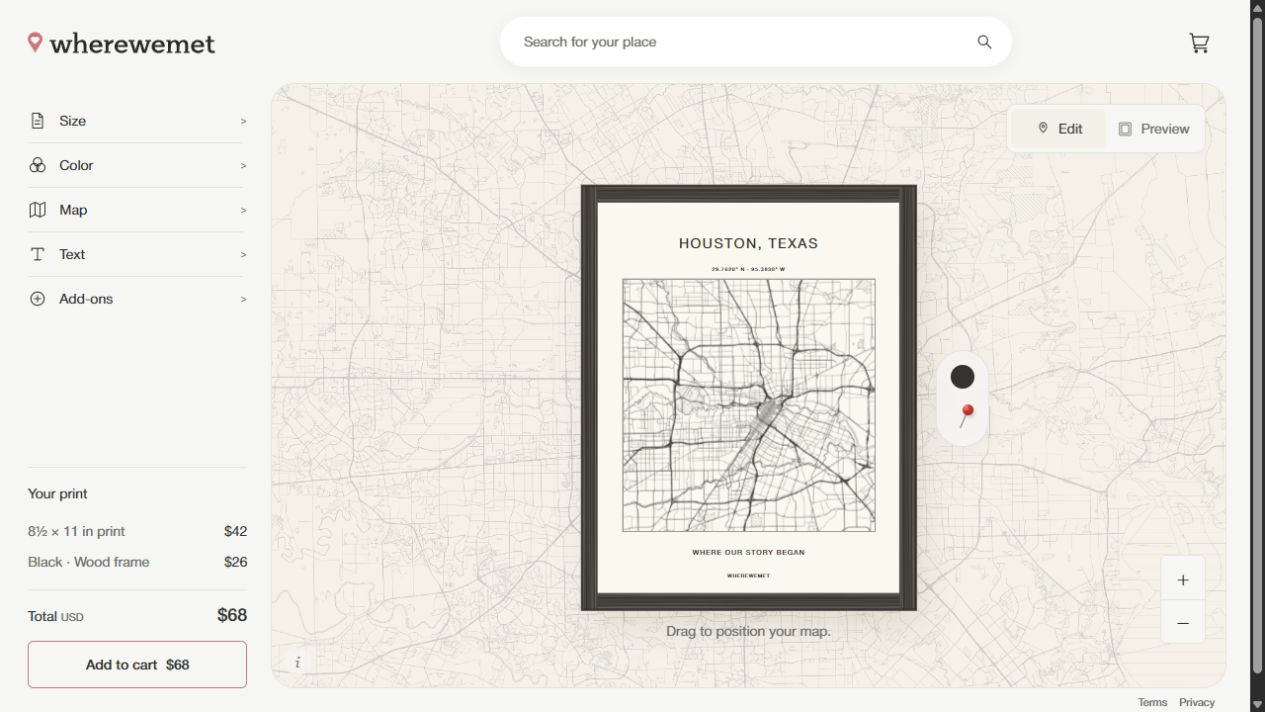The height and width of the screenshot is (712, 1265).
Task: Expand the Text section chevron
Action: 243,255
